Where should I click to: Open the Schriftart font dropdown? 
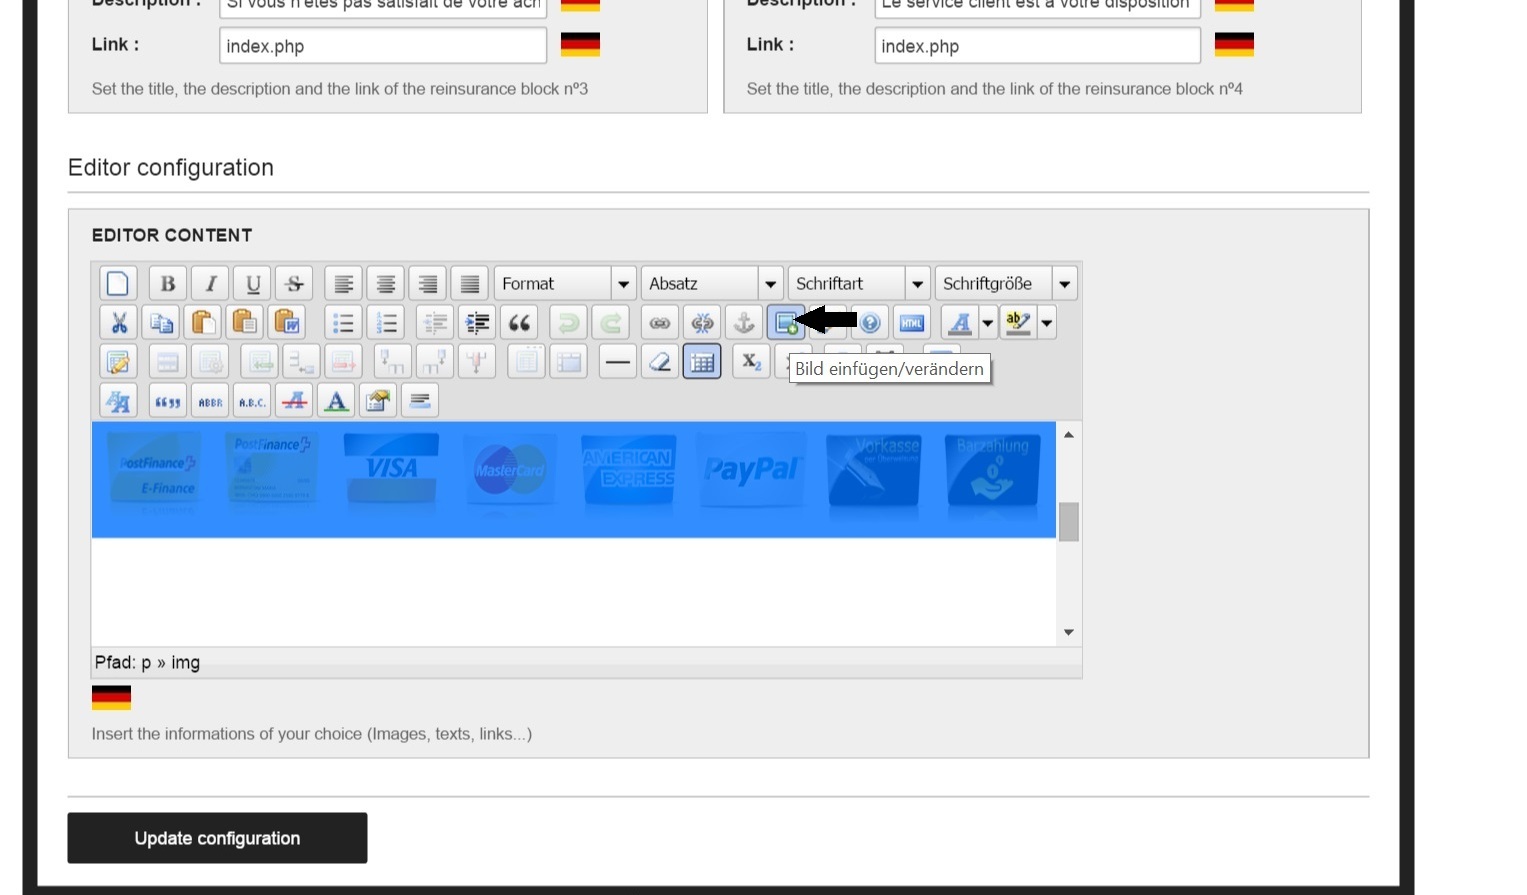pos(859,284)
